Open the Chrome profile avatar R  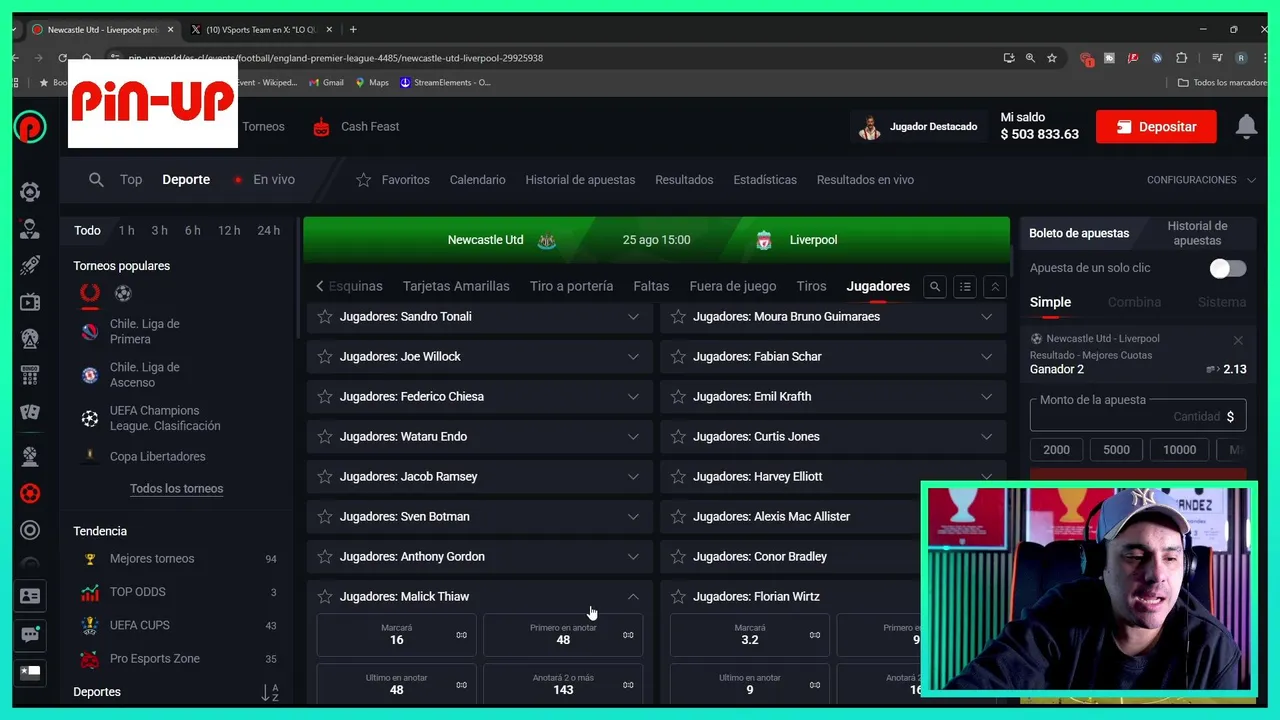[1241, 58]
